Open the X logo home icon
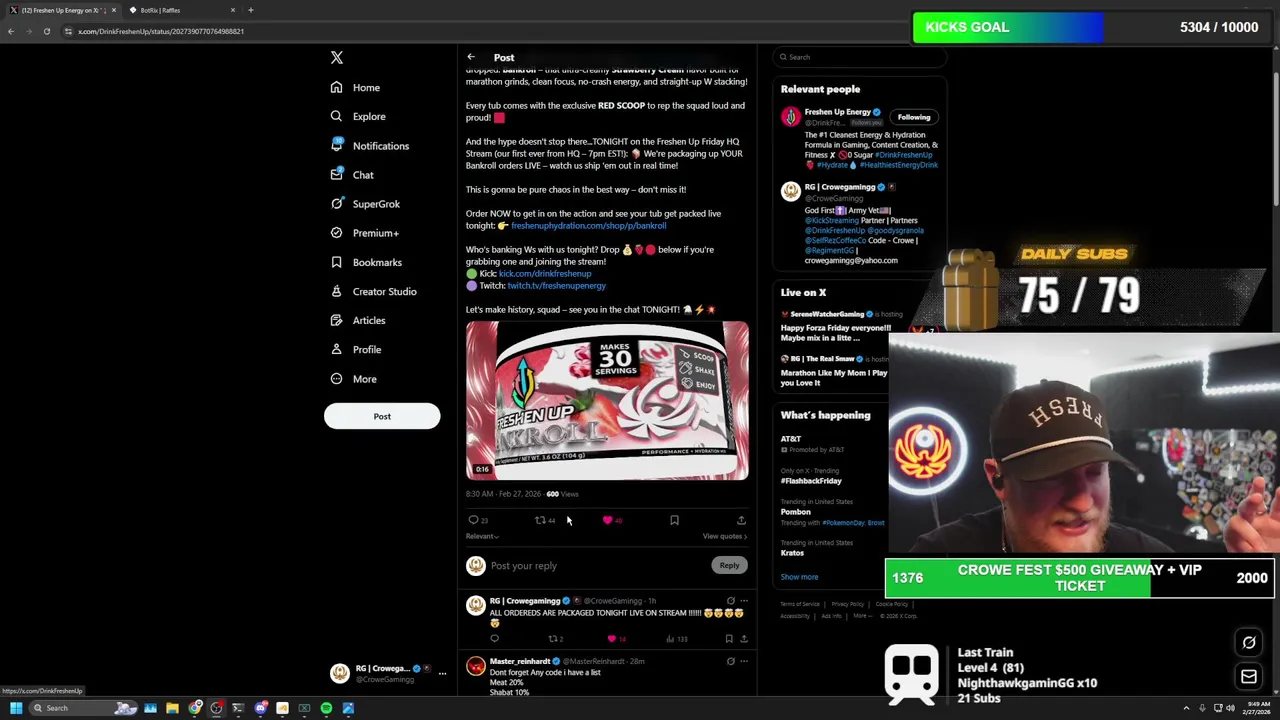1280x720 pixels. tap(337, 58)
